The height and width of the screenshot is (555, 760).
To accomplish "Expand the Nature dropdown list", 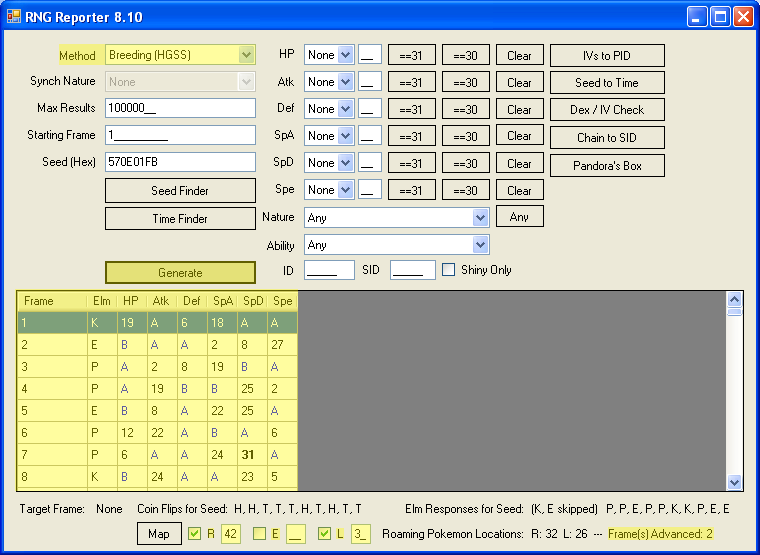I will [480, 217].
